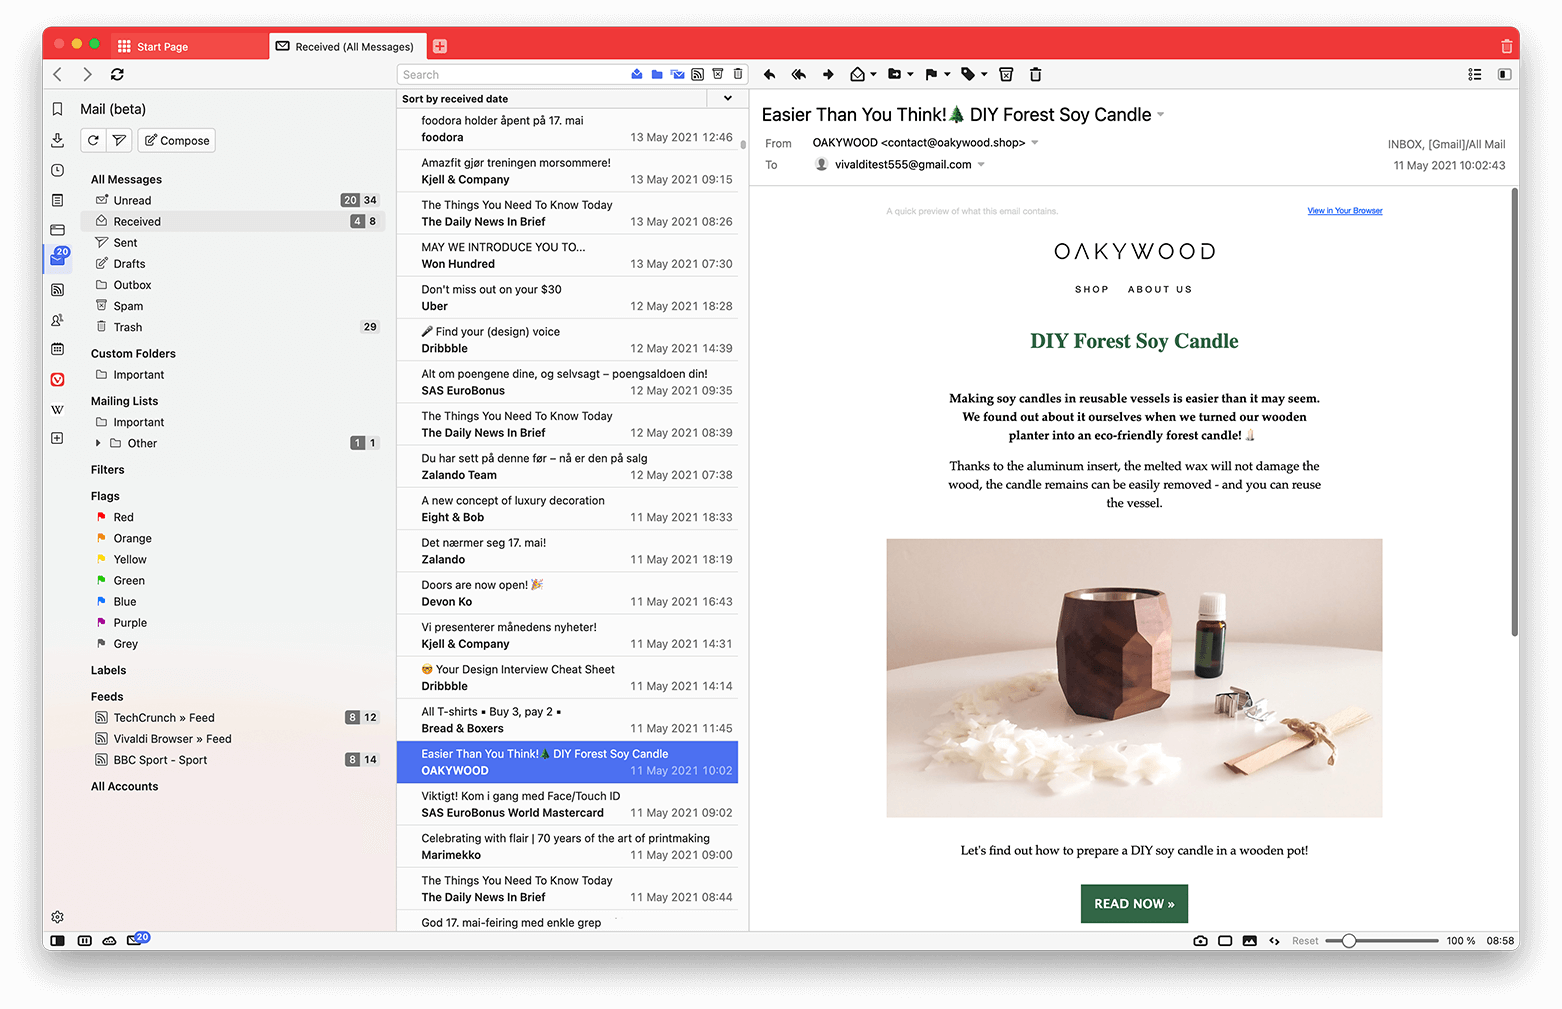Open the sort options dropdown for received date
This screenshot has width=1562, height=1009.
coord(727,98)
